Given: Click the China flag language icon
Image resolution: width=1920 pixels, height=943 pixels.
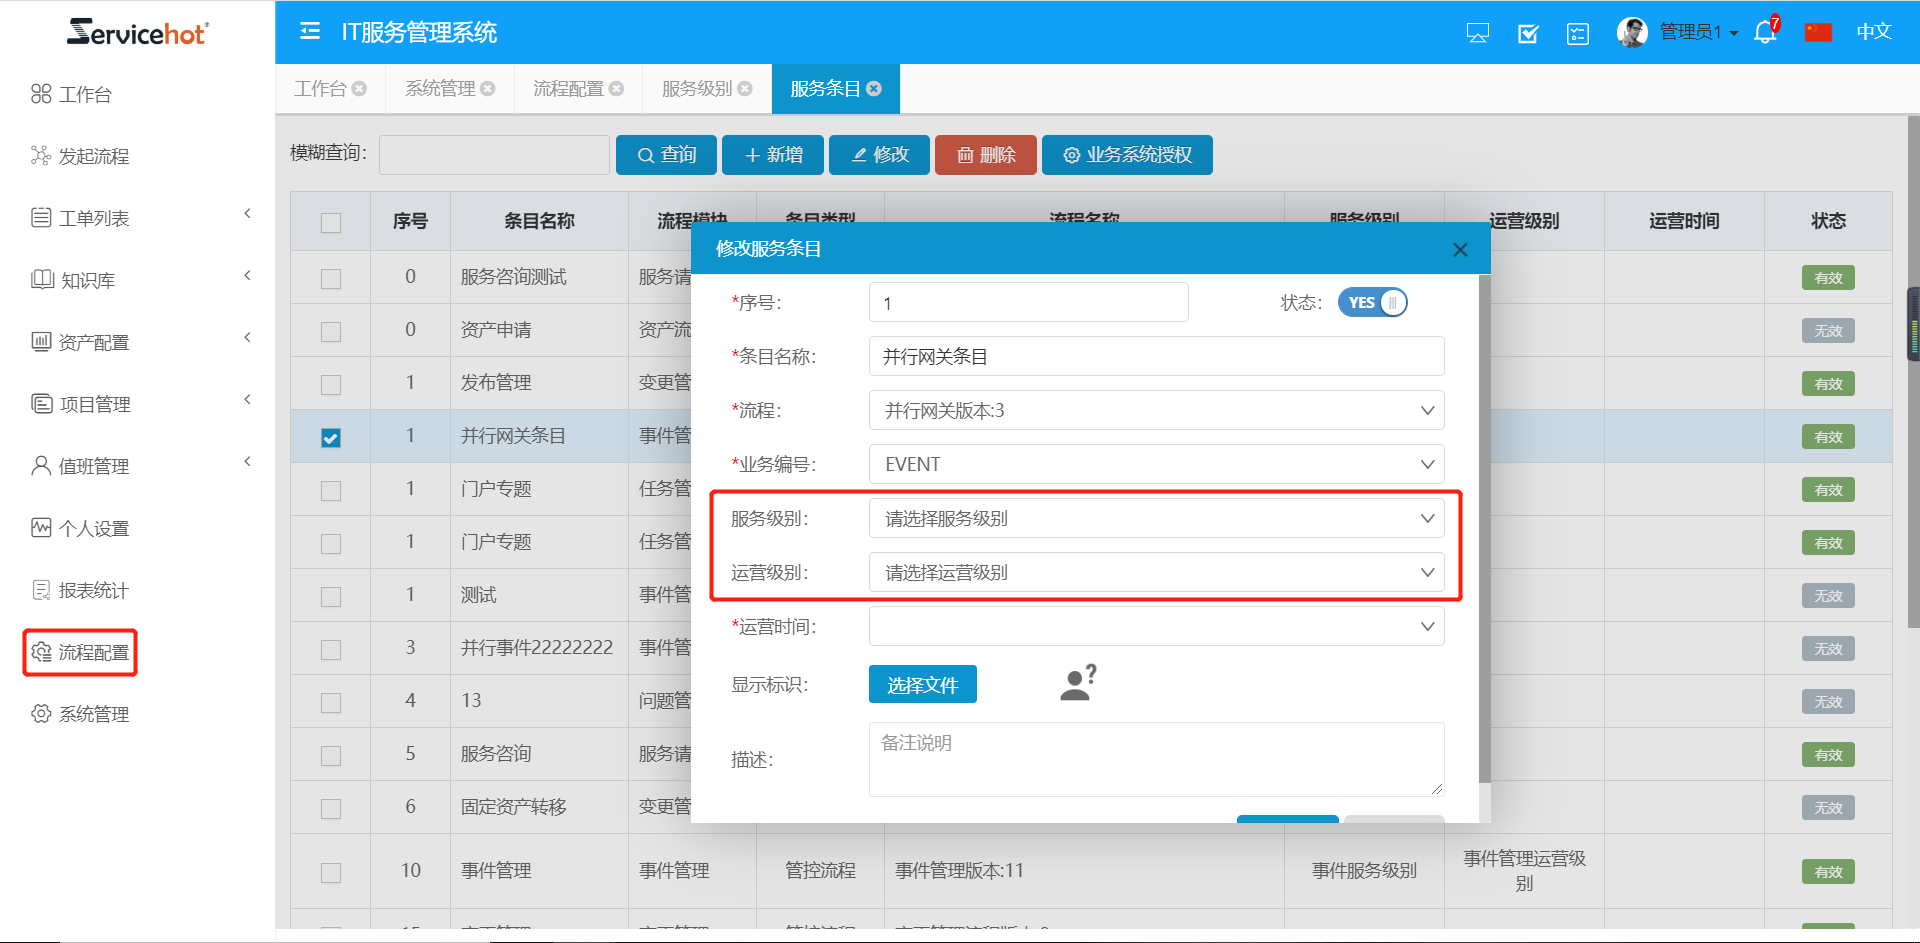Looking at the screenshot, I should tap(1817, 32).
